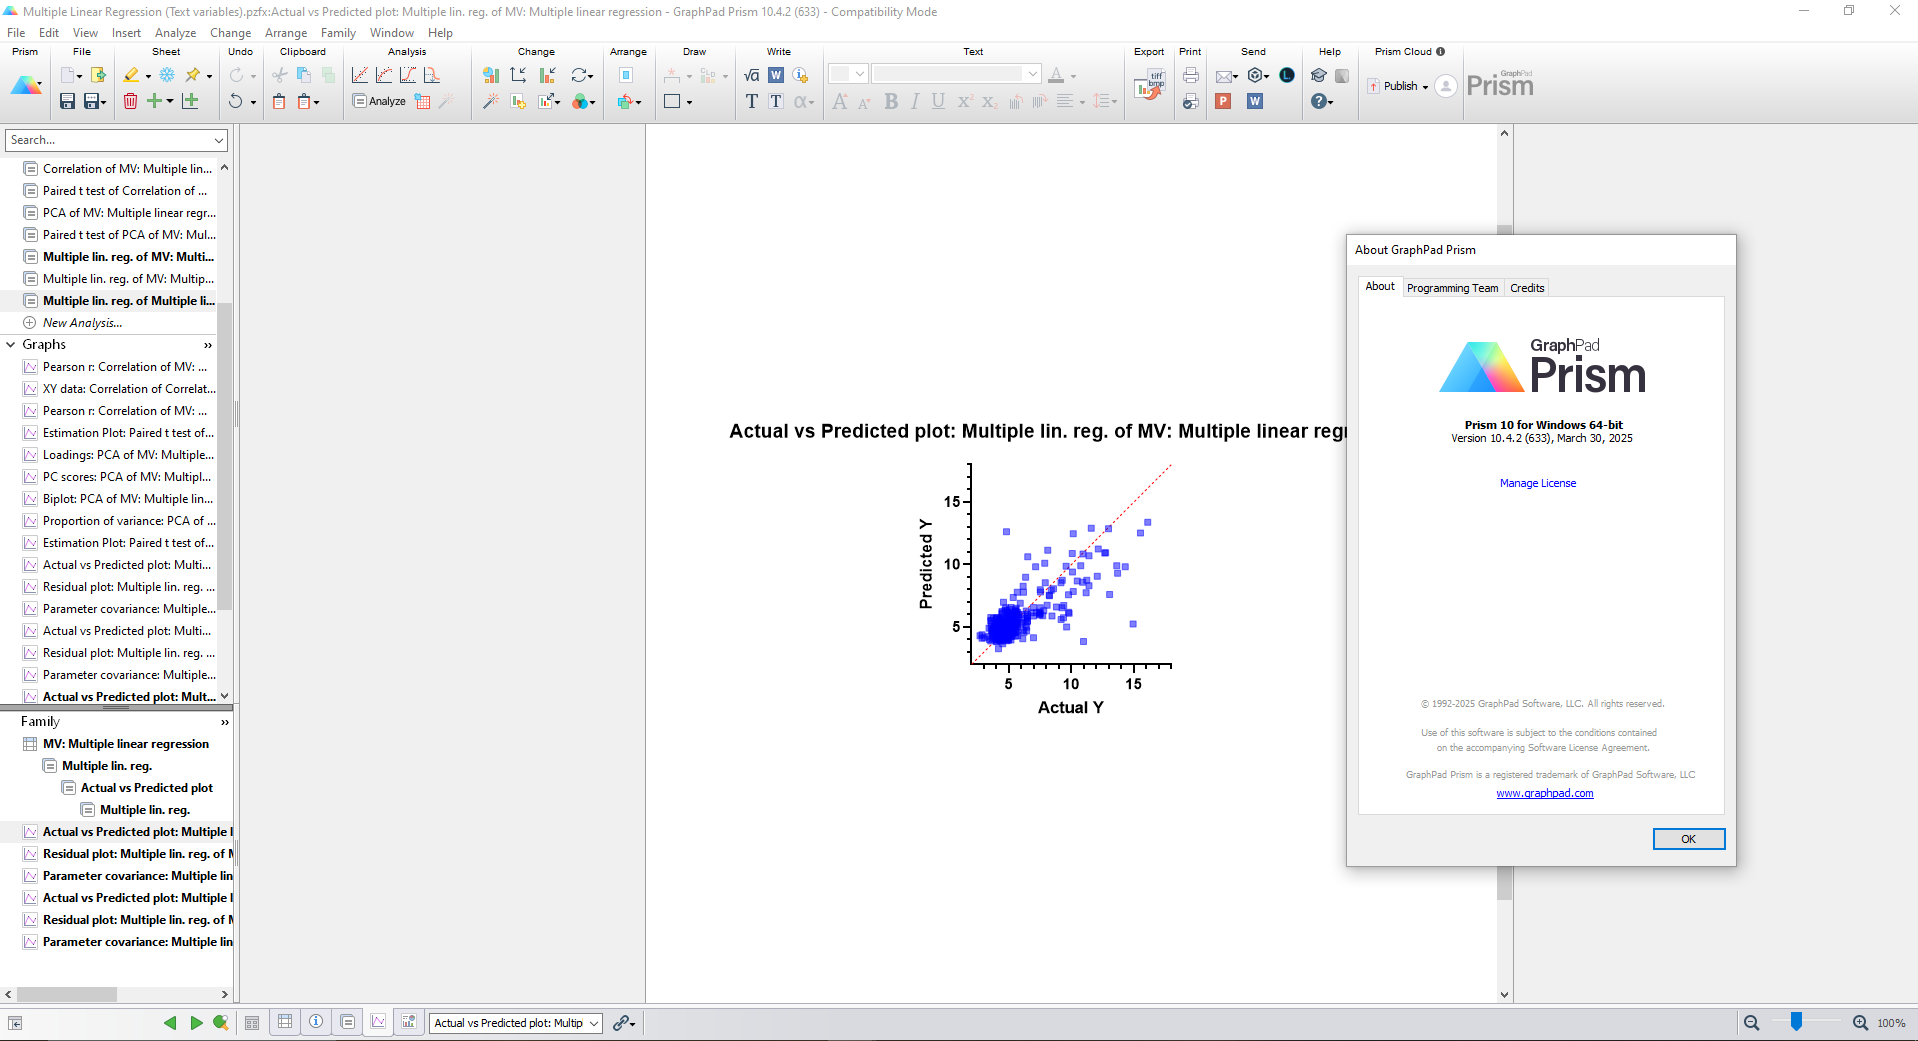Viewport: 1918px width, 1041px height.
Task: Click the zoom out magnifier icon
Action: click(1751, 1022)
